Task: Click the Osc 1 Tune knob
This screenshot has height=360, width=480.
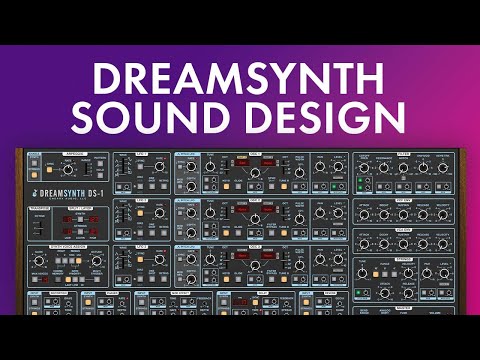Action: [x=210, y=166]
